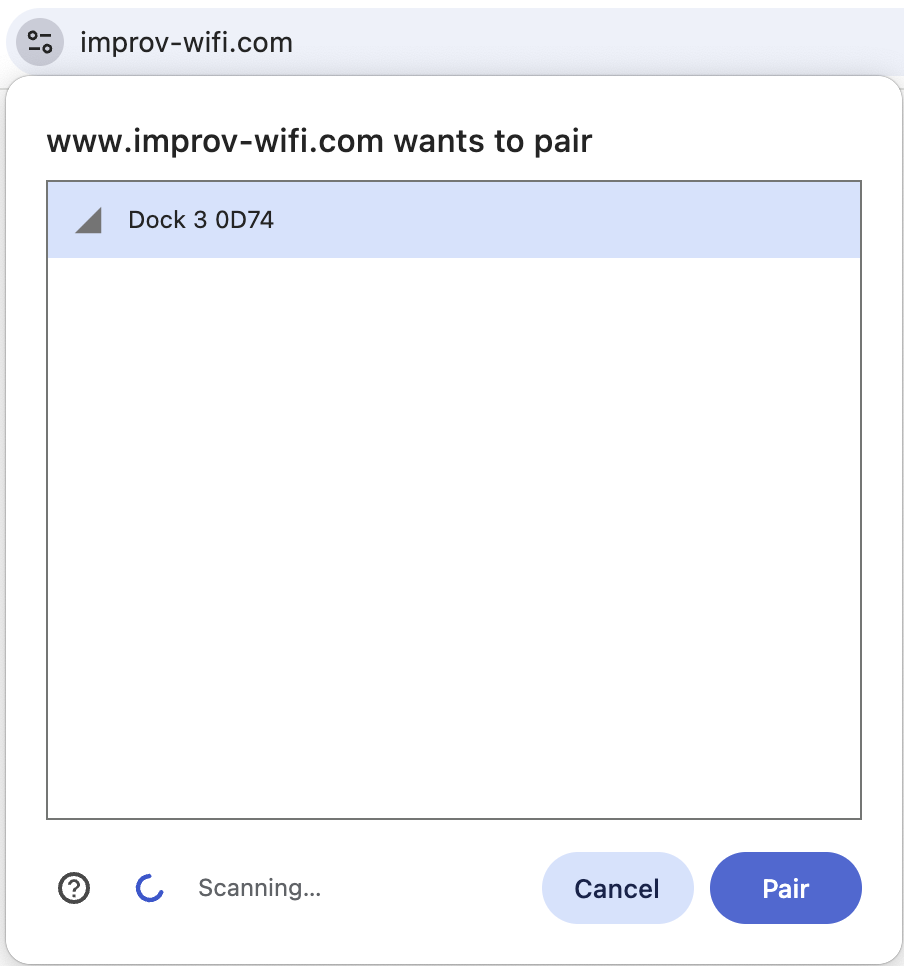Click the Pair button
The height and width of the screenshot is (966, 904).
(786, 888)
